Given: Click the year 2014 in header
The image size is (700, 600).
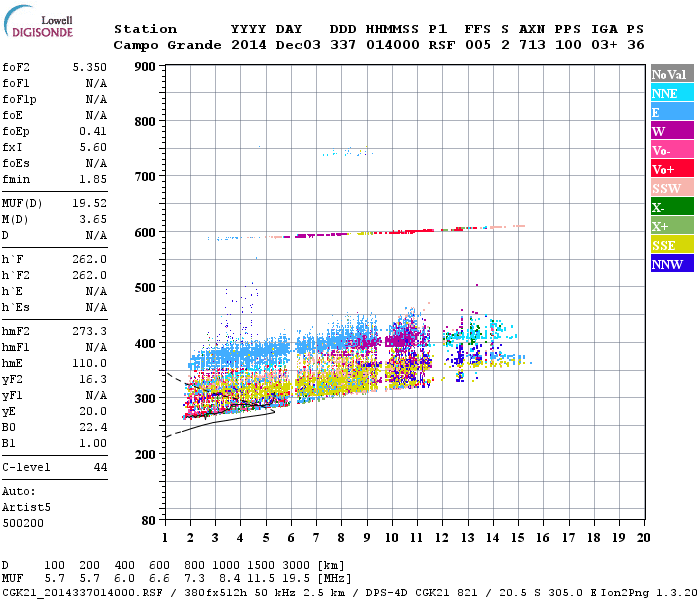Looking at the screenshot, I should click(249, 45).
